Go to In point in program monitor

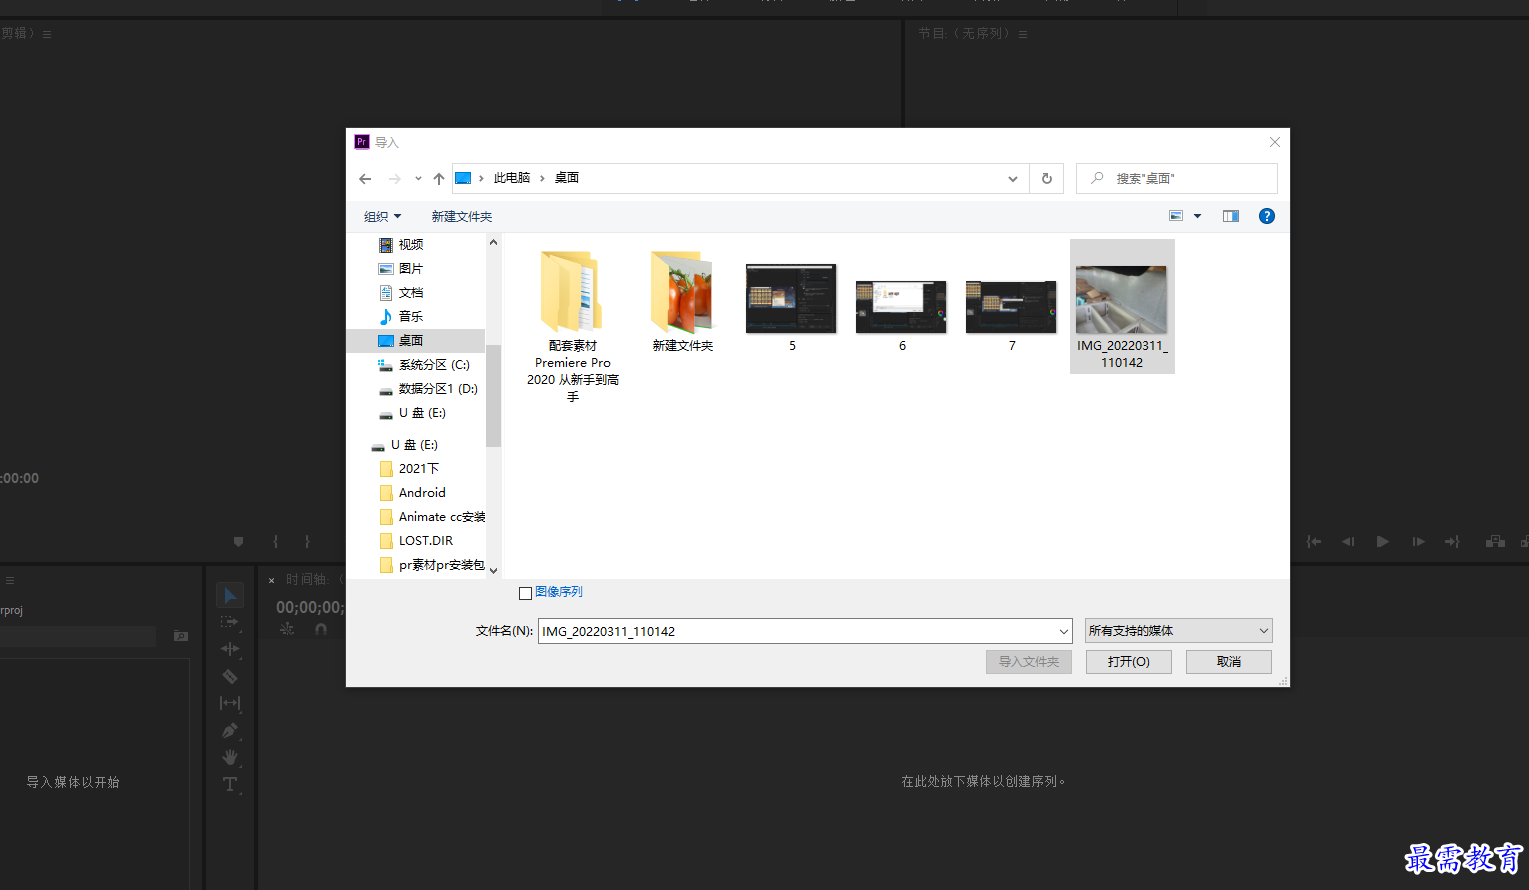pyautogui.click(x=1314, y=541)
